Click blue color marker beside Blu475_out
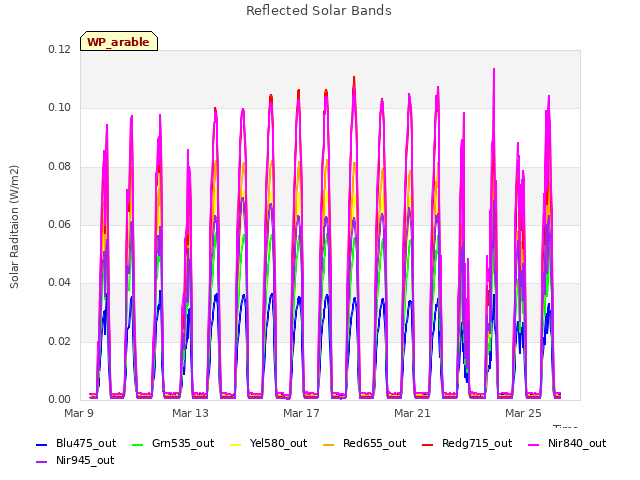 pos(42,444)
